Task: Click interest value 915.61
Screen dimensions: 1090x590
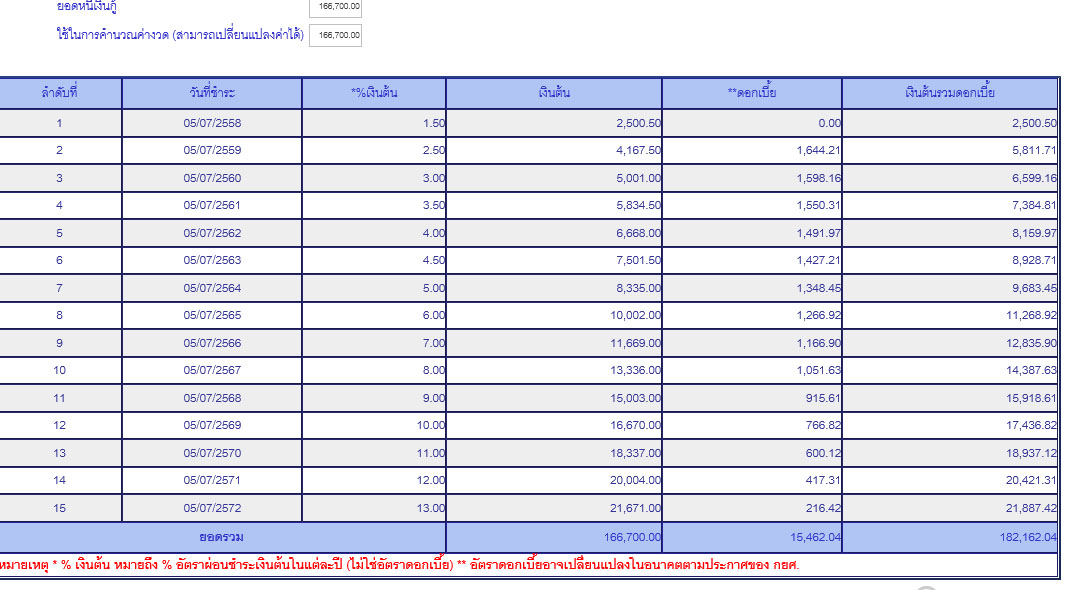Action: [823, 398]
